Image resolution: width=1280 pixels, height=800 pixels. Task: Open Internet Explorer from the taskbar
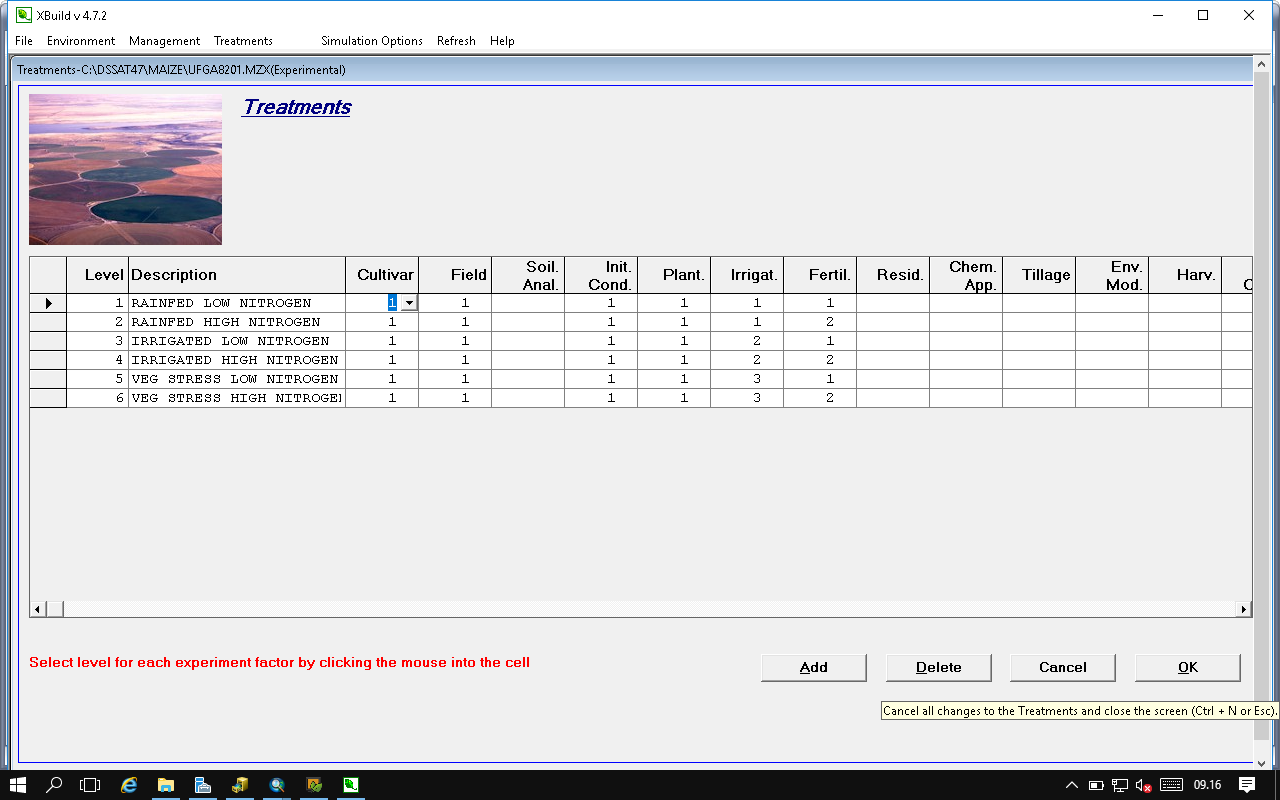click(x=129, y=785)
